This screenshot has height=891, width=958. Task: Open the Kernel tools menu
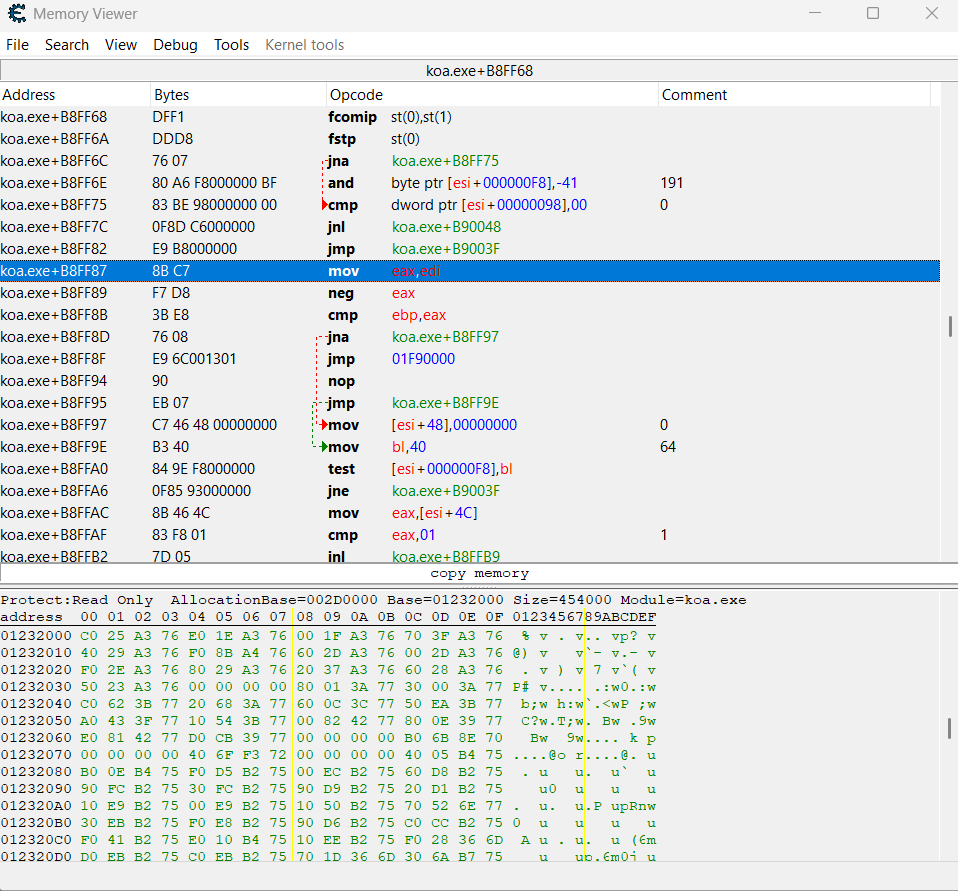304,45
